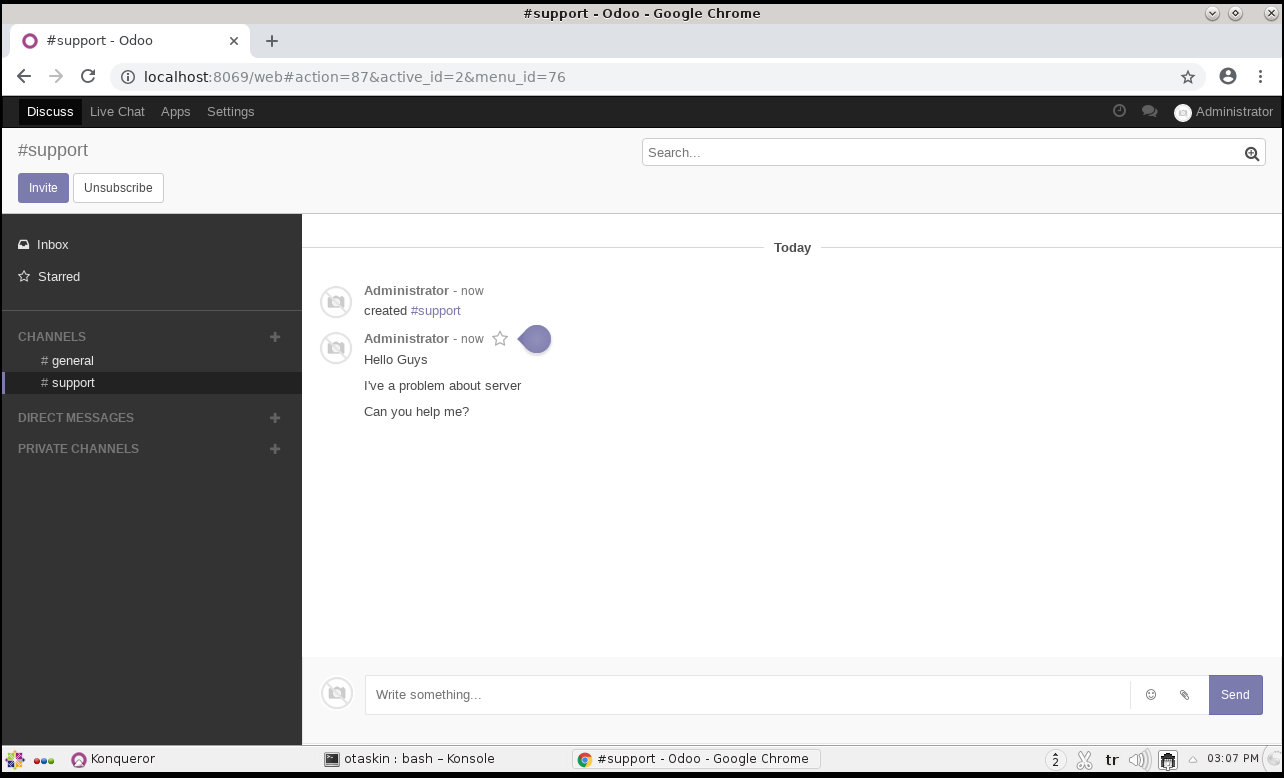The image size is (1284, 778).
Task: Star the "Hello Guys" message
Action: (500, 339)
